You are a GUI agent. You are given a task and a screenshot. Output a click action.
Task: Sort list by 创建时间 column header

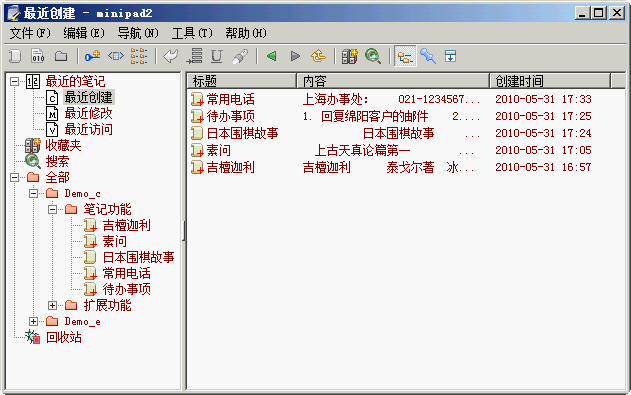coord(550,81)
